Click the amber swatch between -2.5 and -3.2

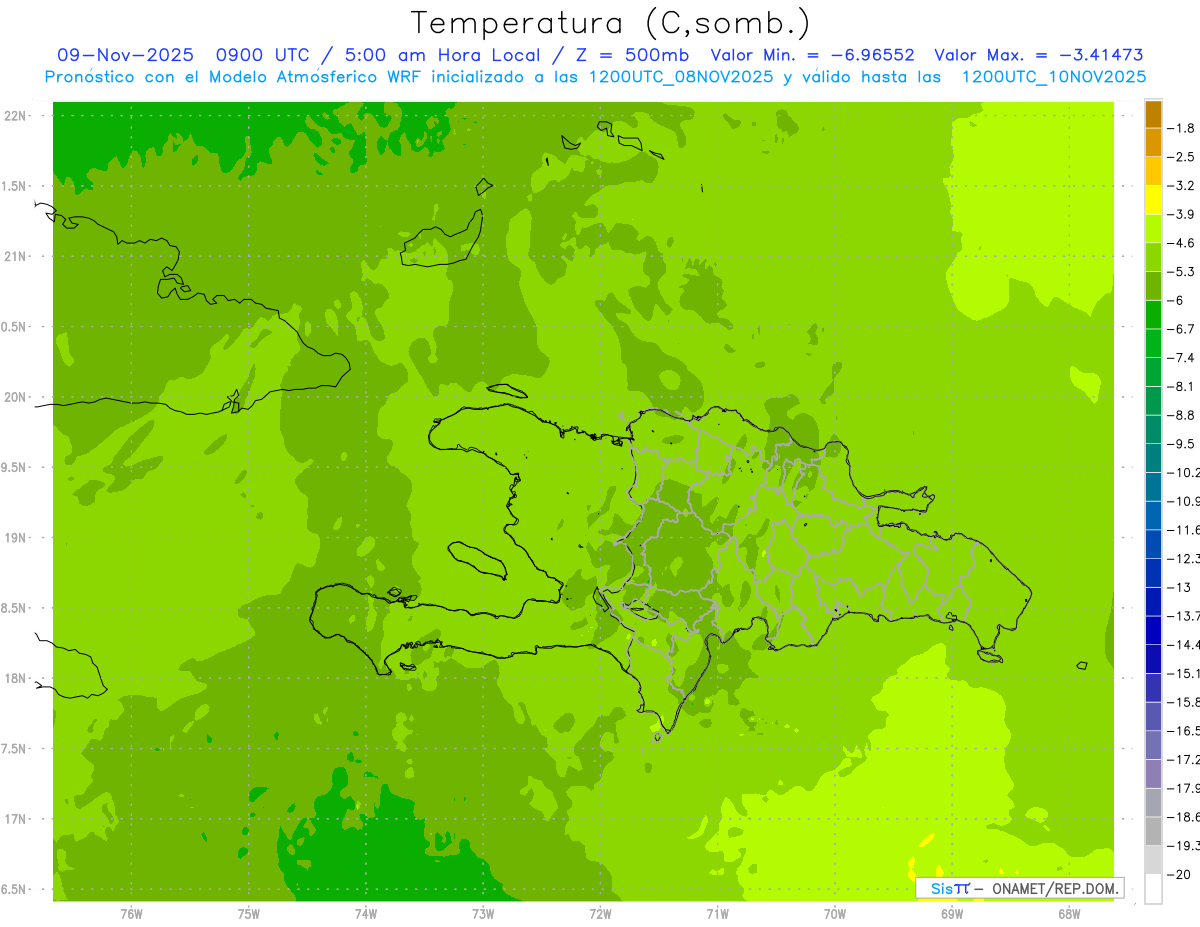point(1153,171)
